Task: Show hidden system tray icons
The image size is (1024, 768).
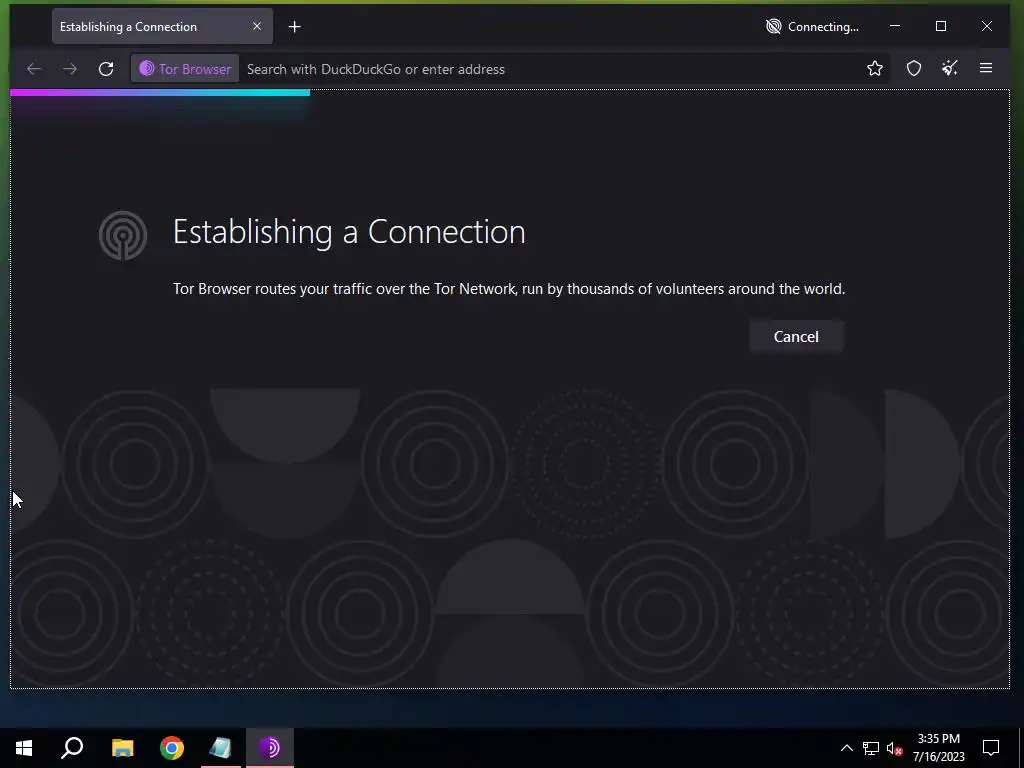Action: (846, 748)
